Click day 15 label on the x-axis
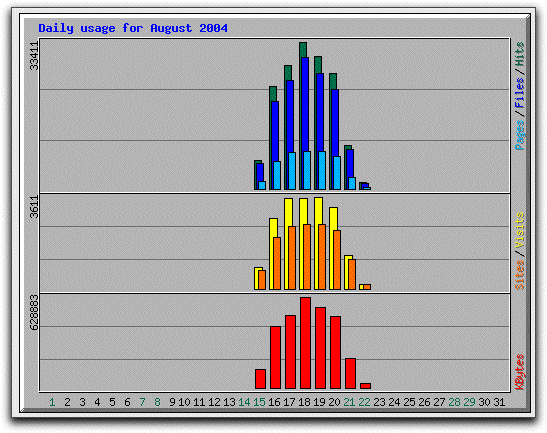The width and height of the screenshot is (547, 433). pyautogui.click(x=259, y=402)
